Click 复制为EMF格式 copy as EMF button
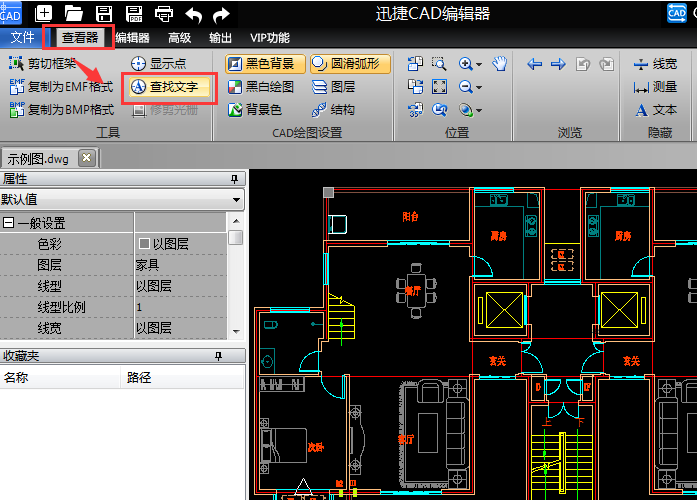The height and width of the screenshot is (501, 699). [x=61, y=87]
